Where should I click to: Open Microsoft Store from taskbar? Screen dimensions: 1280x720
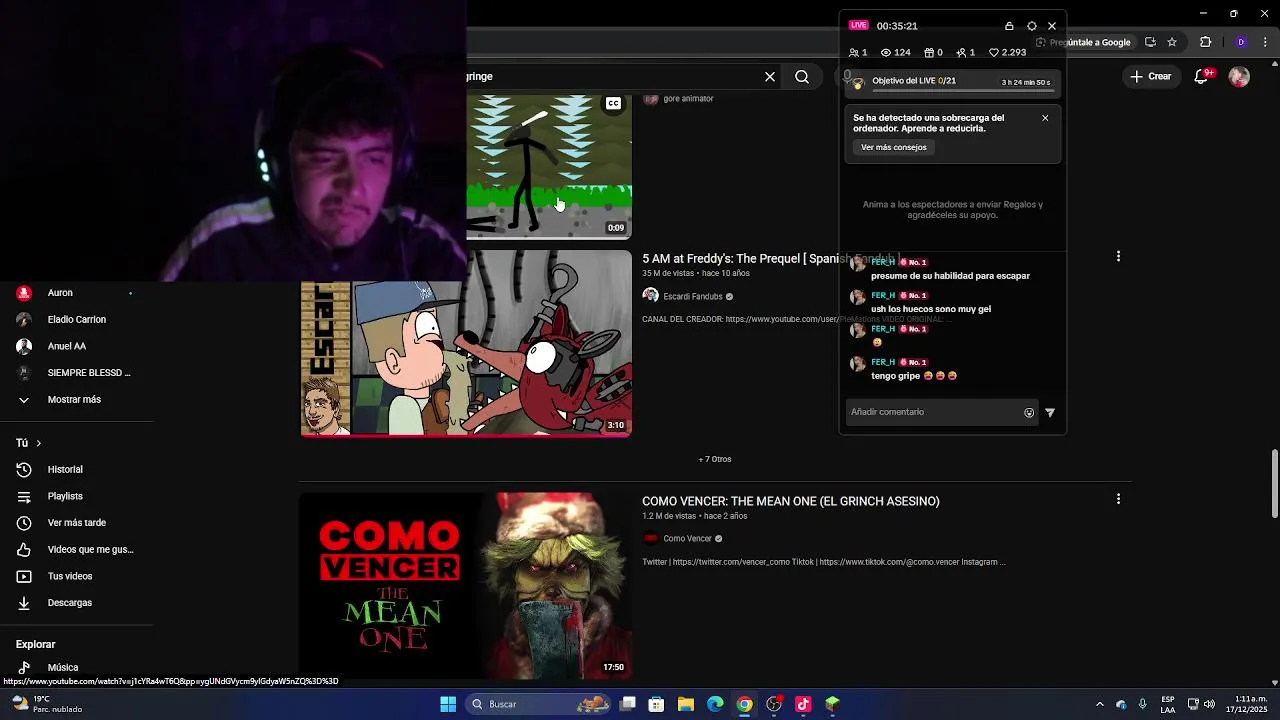[657, 704]
